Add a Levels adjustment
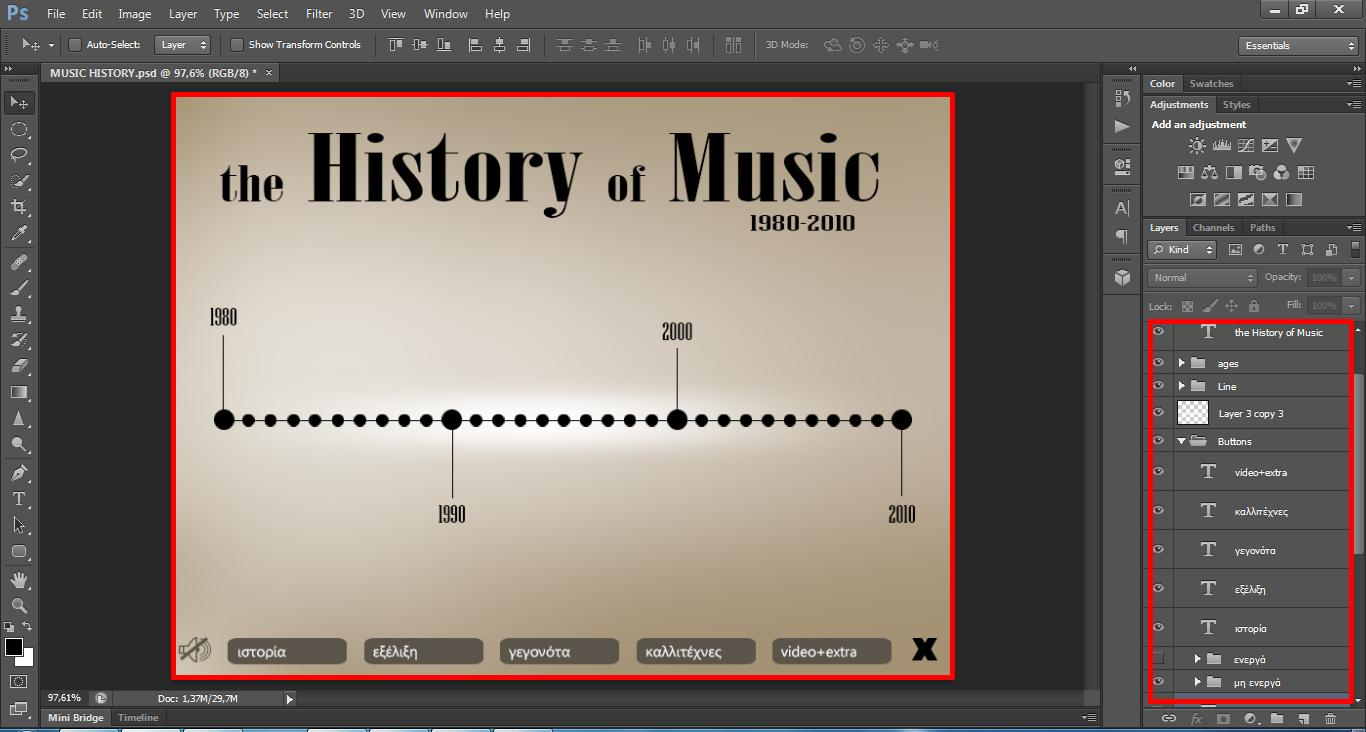 pyautogui.click(x=1221, y=146)
